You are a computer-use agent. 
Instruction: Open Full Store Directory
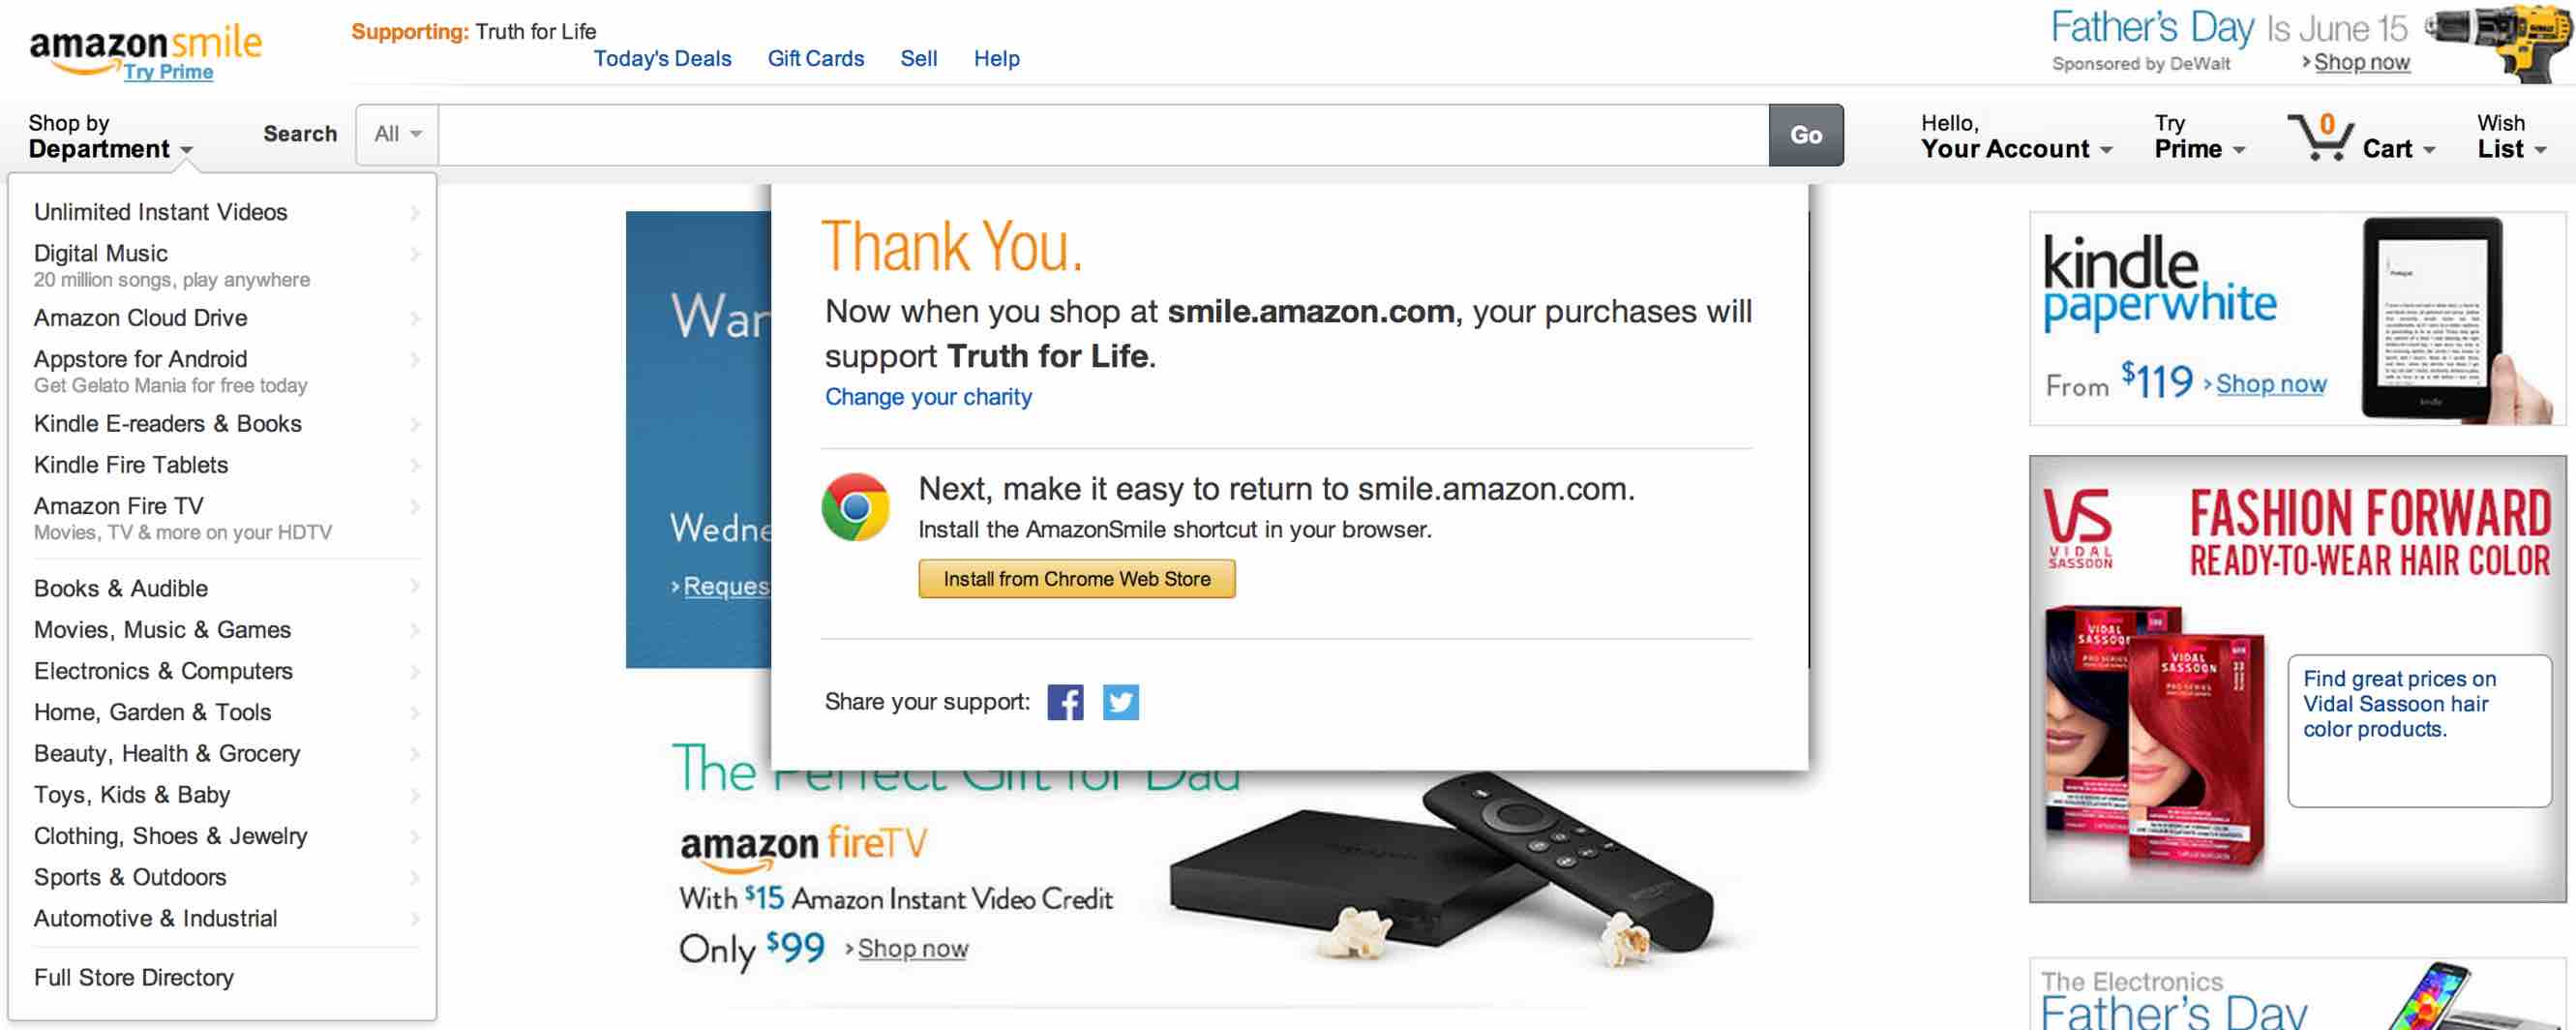coord(134,977)
